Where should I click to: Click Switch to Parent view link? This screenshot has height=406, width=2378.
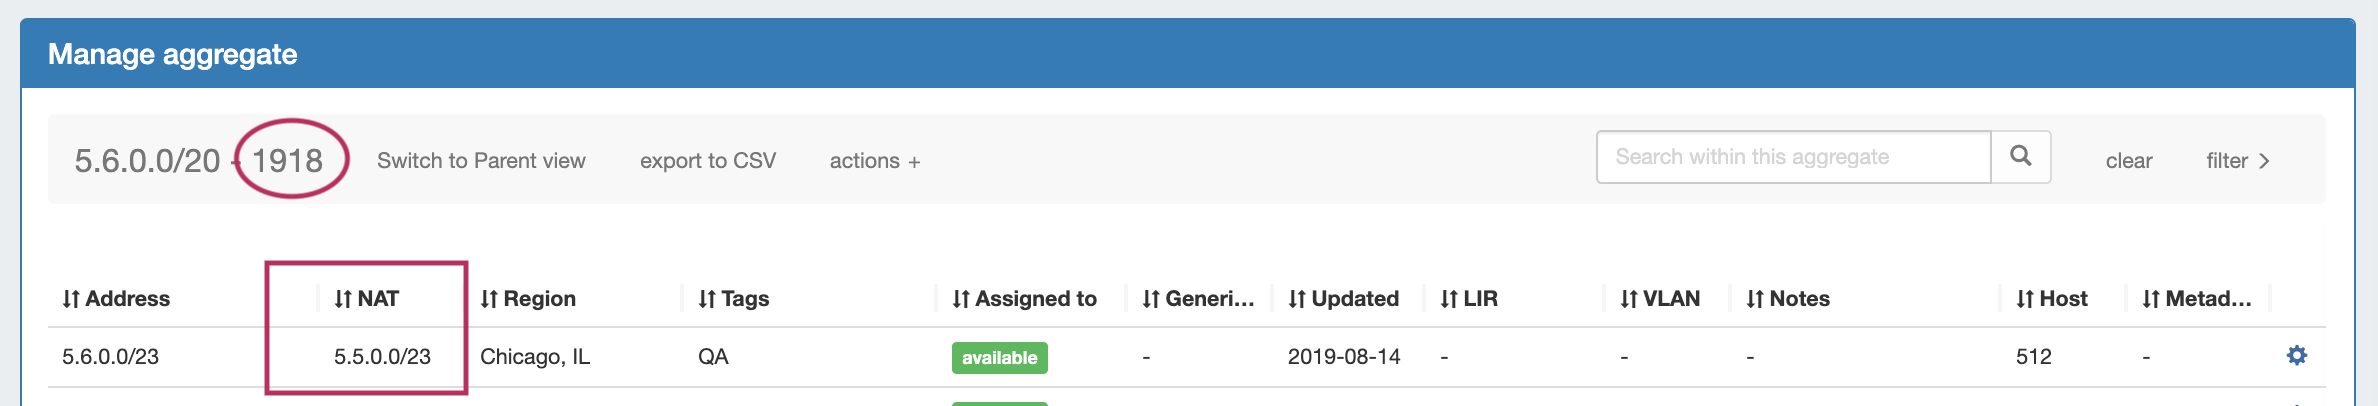pyautogui.click(x=481, y=161)
